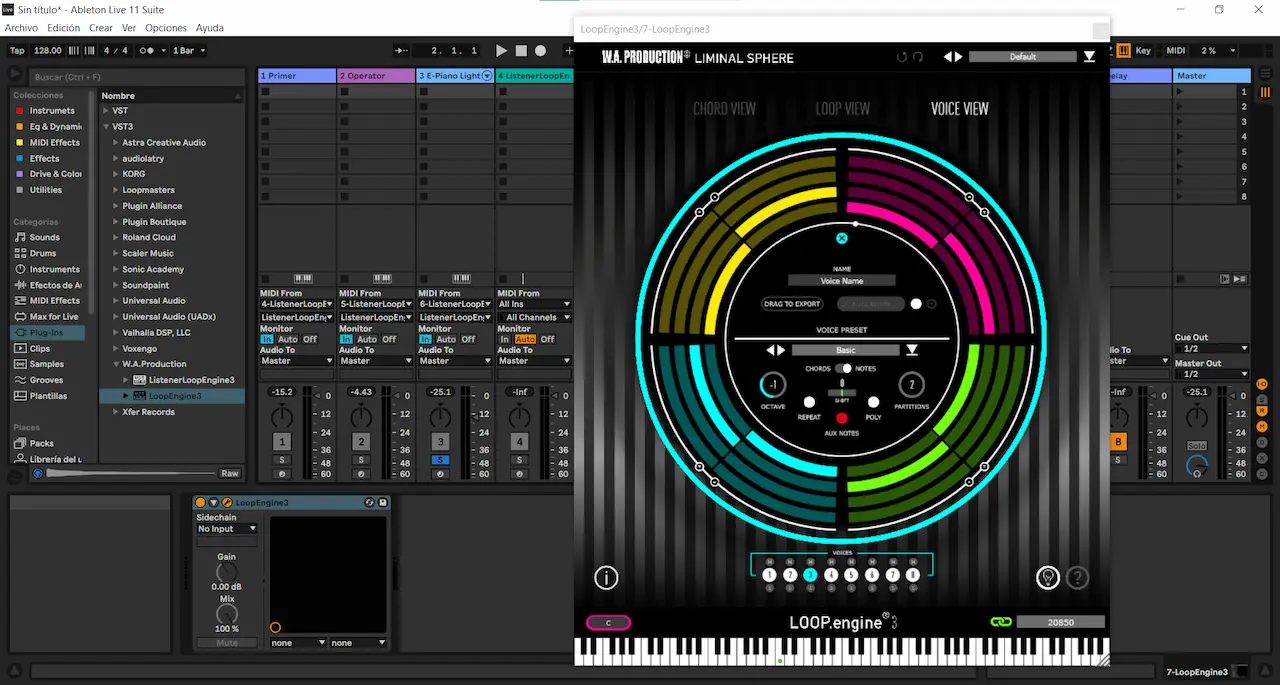The height and width of the screenshot is (685, 1280).
Task: Switch to Chord View tab
Action: [x=724, y=108]
